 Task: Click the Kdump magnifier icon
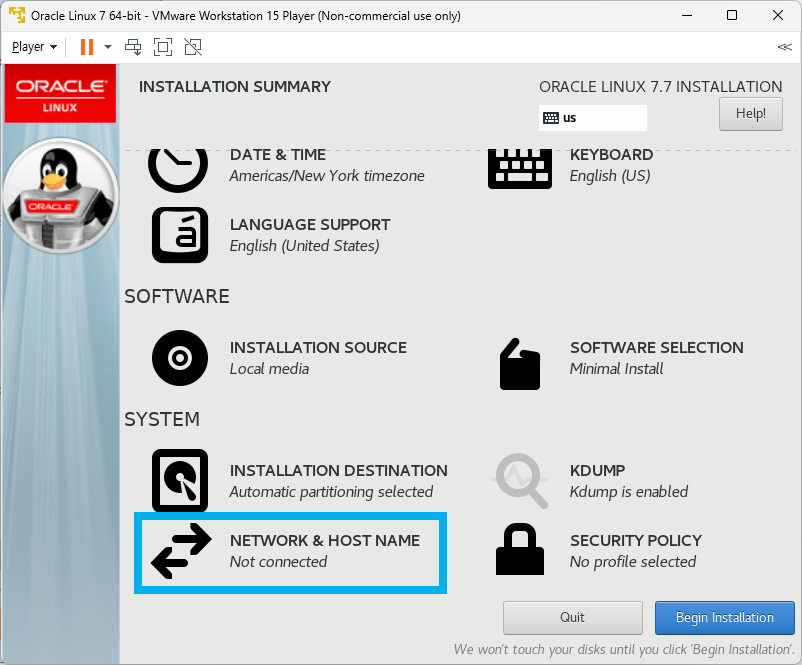[520, 481]
